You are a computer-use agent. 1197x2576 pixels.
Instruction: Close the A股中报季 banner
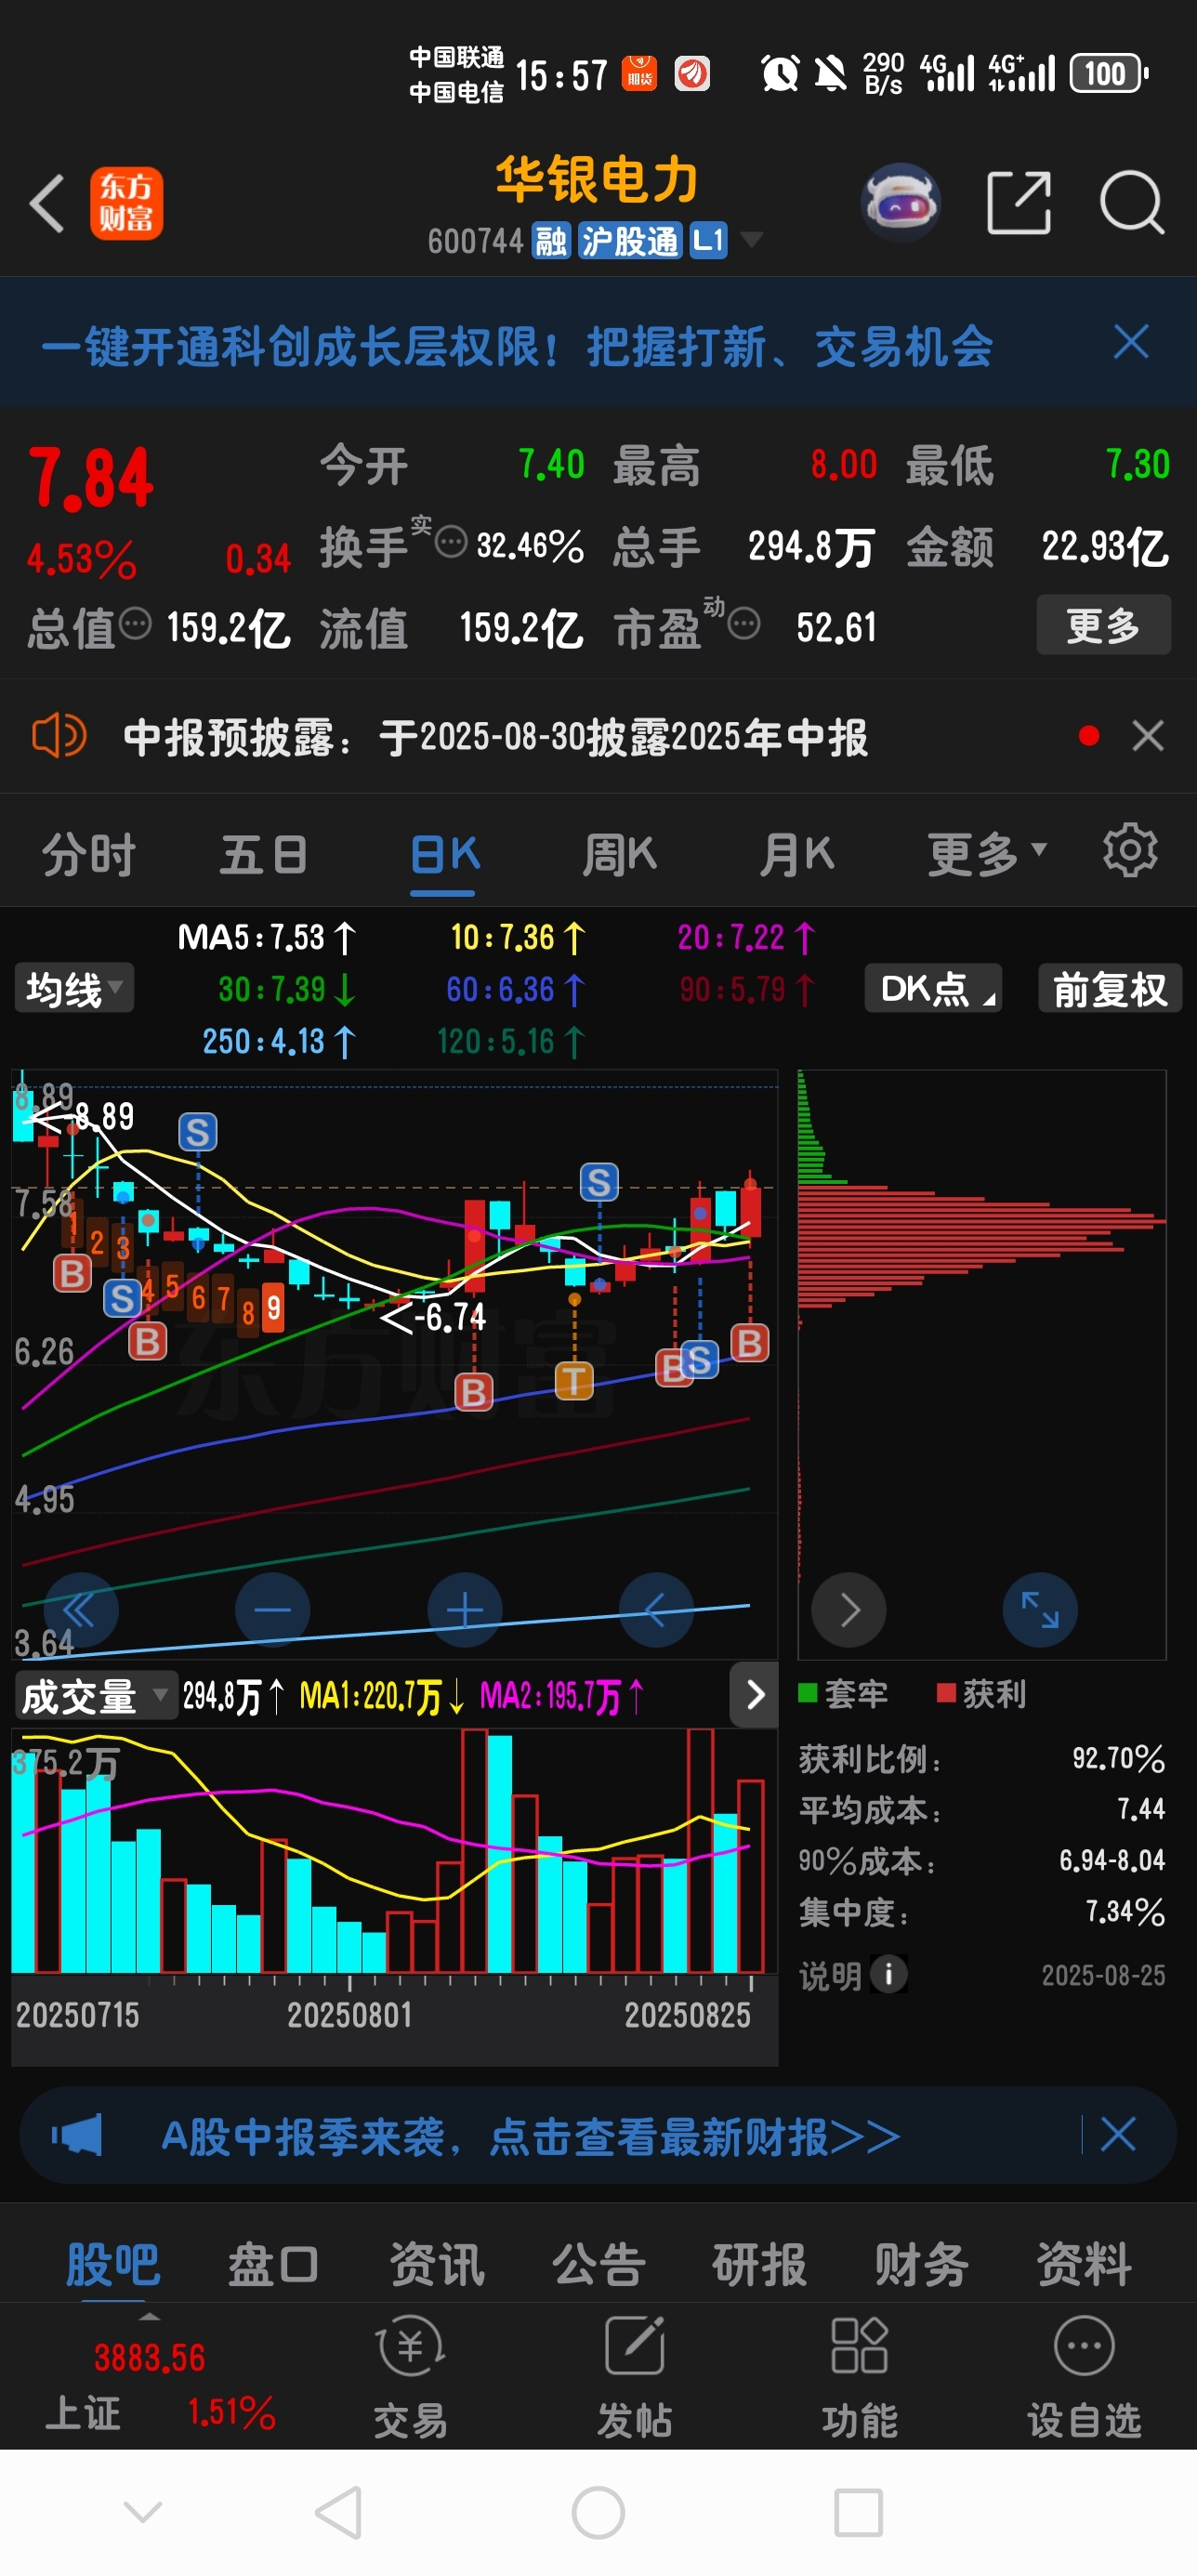pos(1118,2135)
